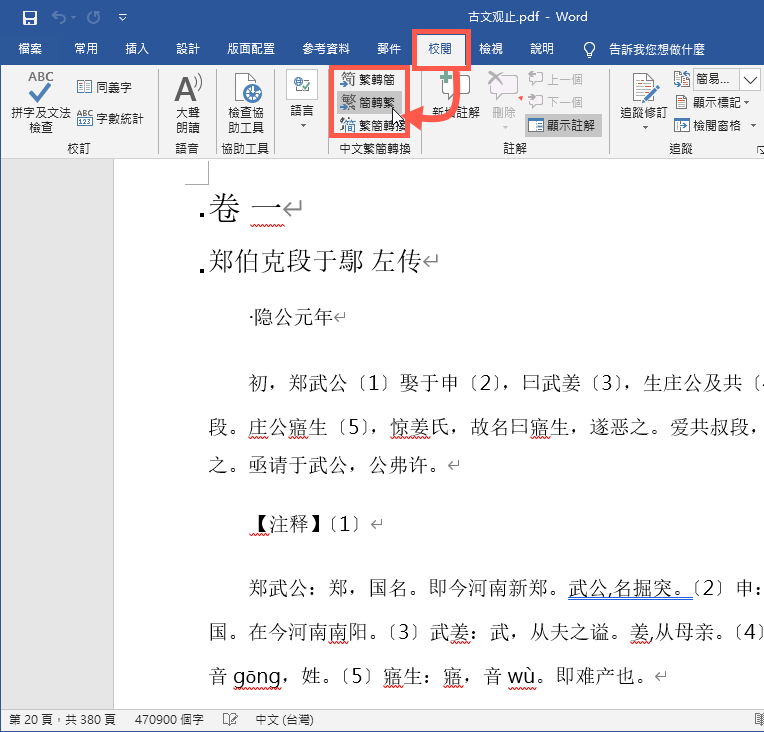Screen dimensions: 764x732
Task: Open the 簡易 markup display combo box
Action: (726, 79)
